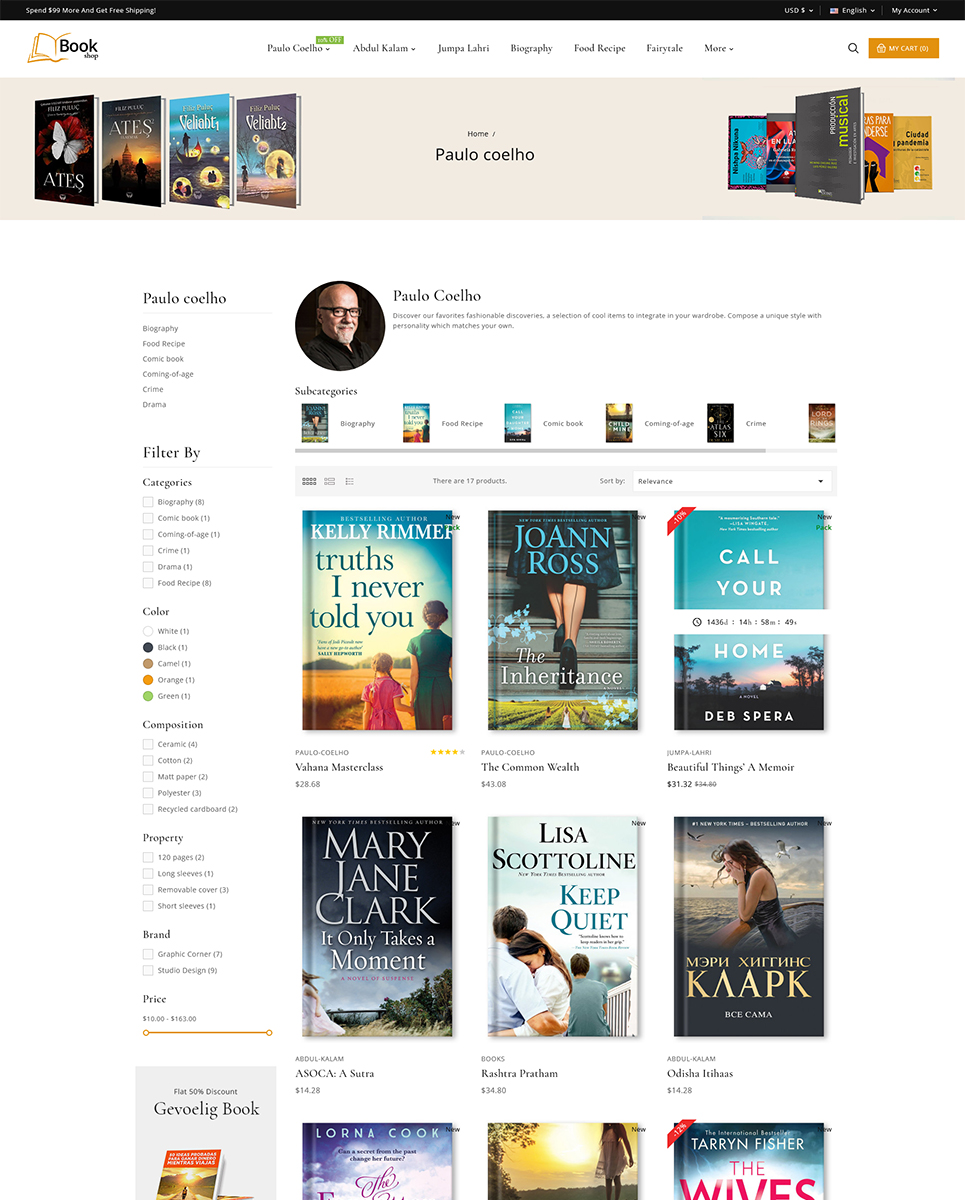Image resolution: width=965 pixels, height=1200 pixels.
Task: Click the Book Shop logo
Action: 63,47
